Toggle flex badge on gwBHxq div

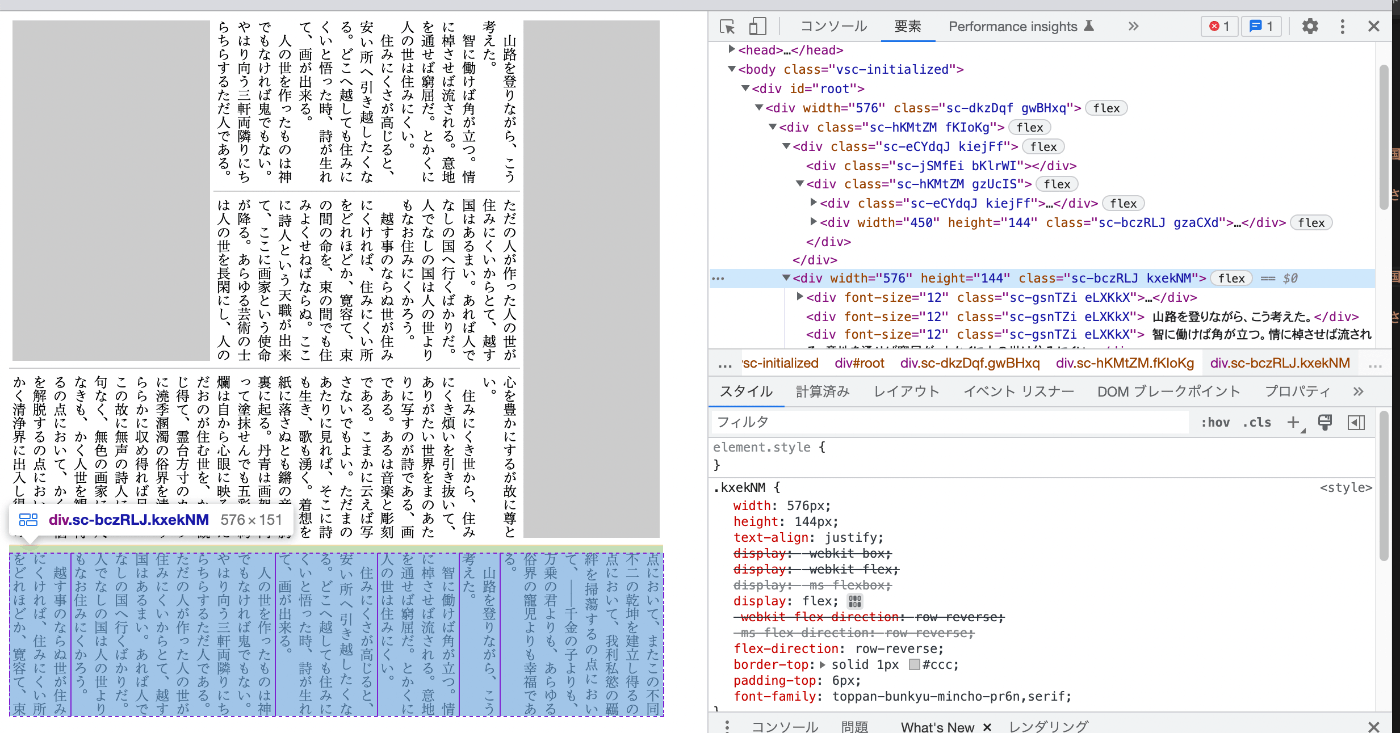(x=1107, y=108)
